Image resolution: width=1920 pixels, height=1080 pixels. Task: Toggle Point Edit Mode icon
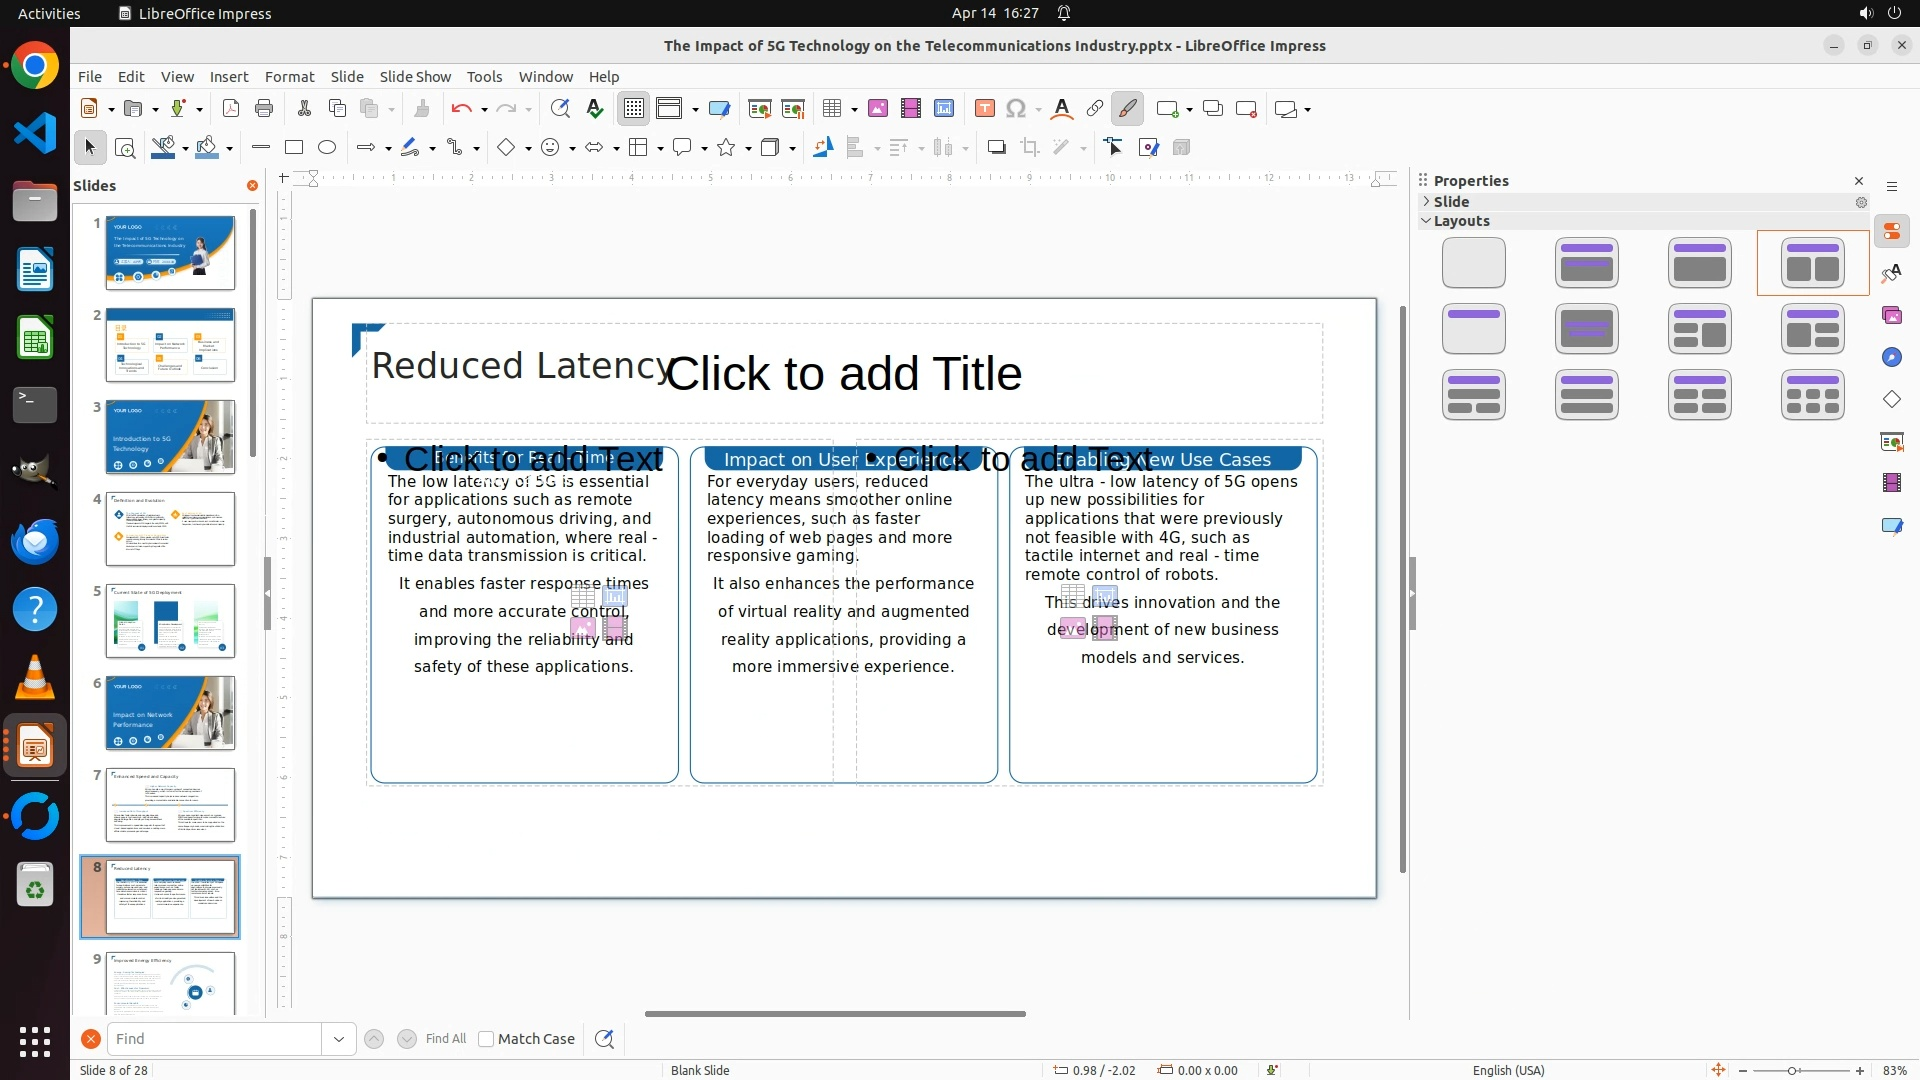tap(1114, 148)
